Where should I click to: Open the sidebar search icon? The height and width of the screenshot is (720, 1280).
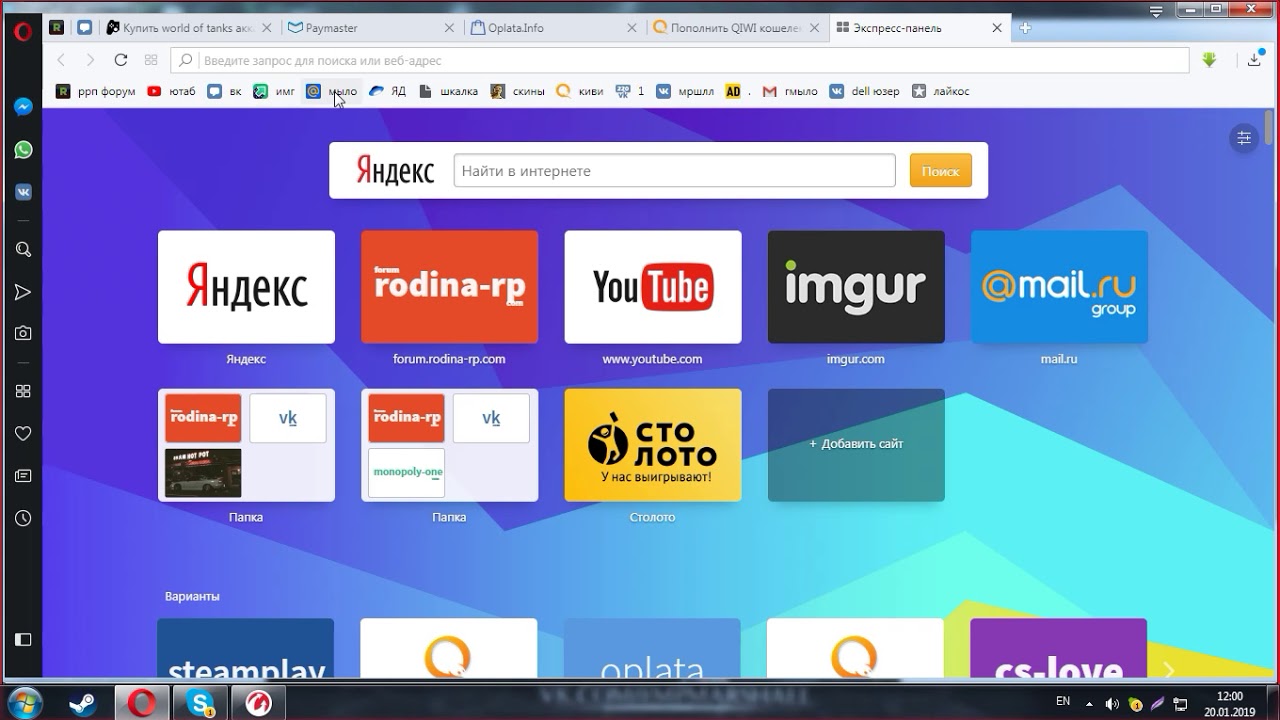[23, 250]
